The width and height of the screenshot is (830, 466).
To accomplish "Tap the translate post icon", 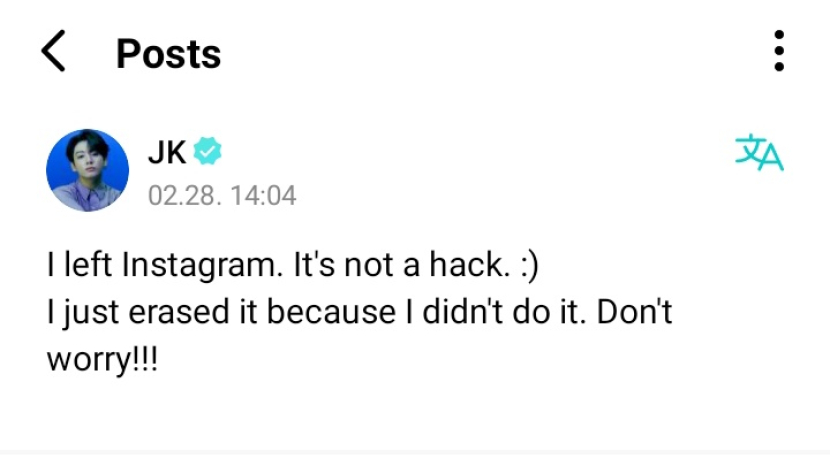I will tap(759, 154).
